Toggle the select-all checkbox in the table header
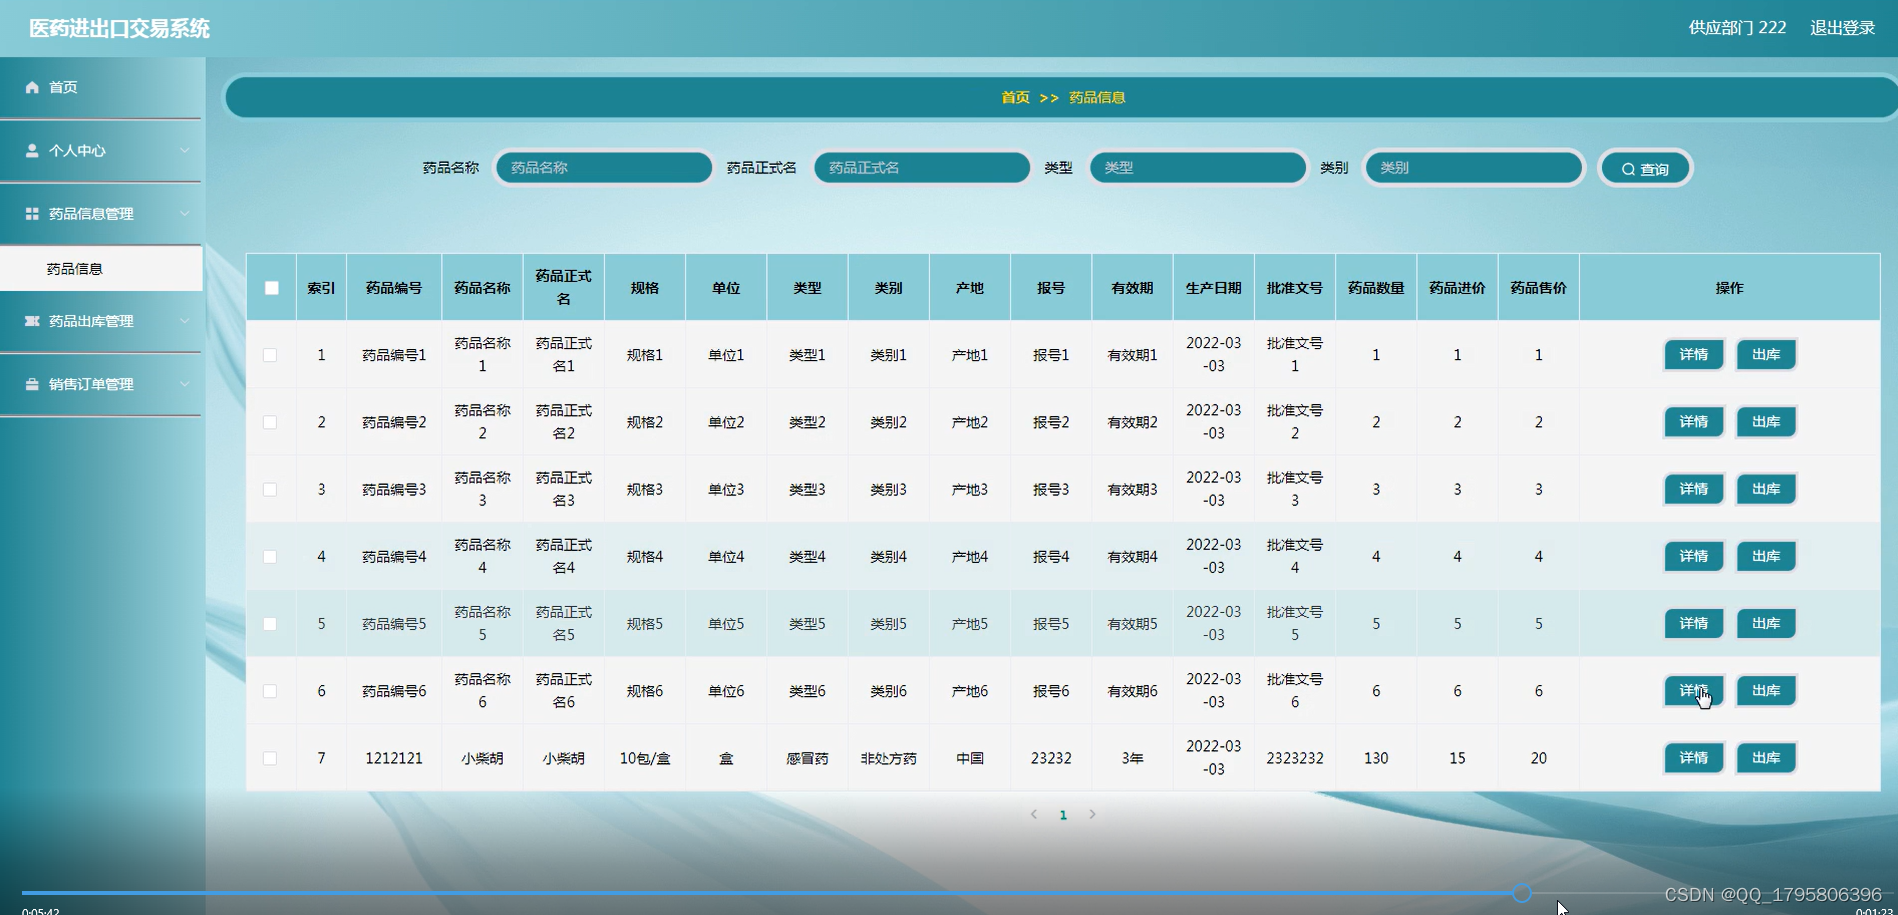This screenshot has width=1898, height=915. point(272,288)
